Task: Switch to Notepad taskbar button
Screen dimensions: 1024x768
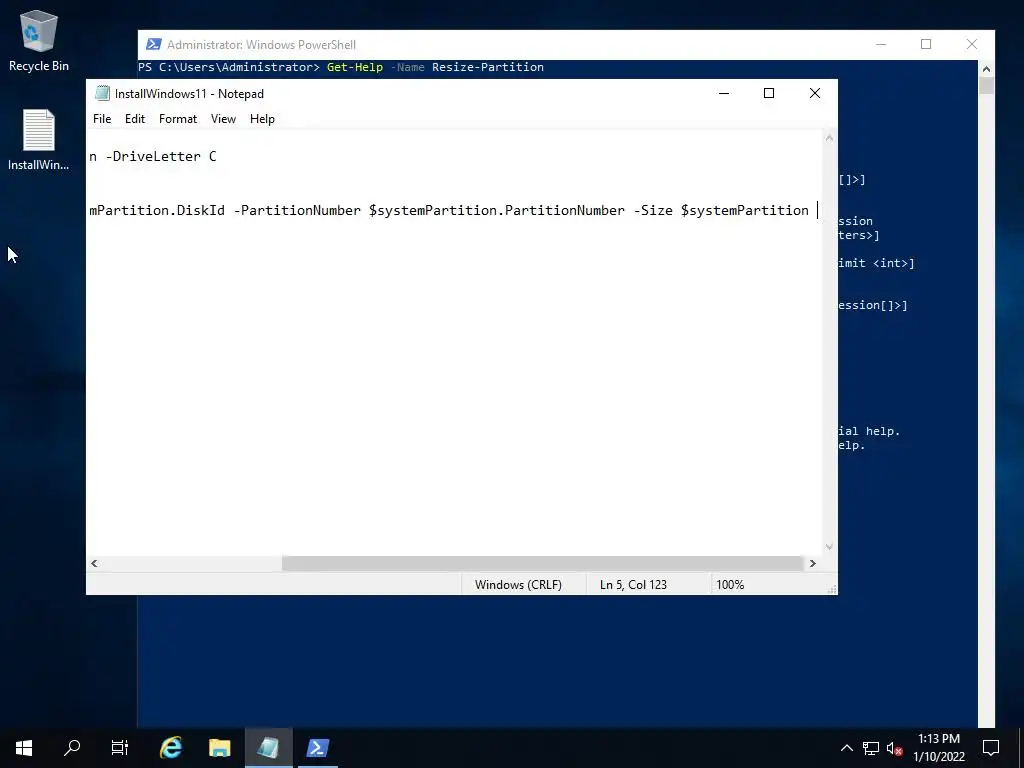Action: coord(268,748)
